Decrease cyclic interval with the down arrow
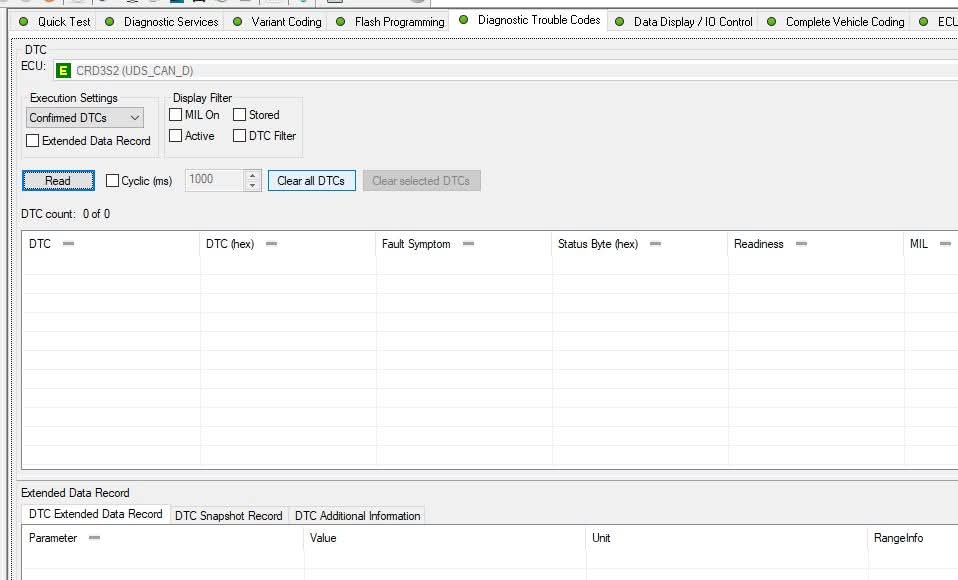 252,186
